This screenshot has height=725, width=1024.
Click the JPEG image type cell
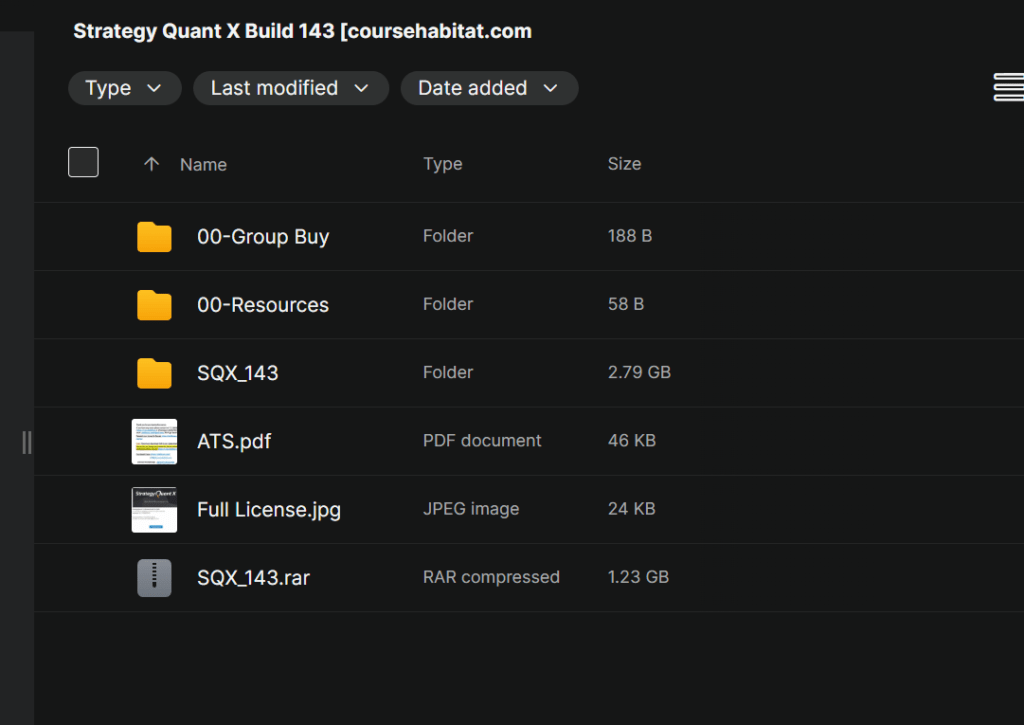tap(471, 509)
